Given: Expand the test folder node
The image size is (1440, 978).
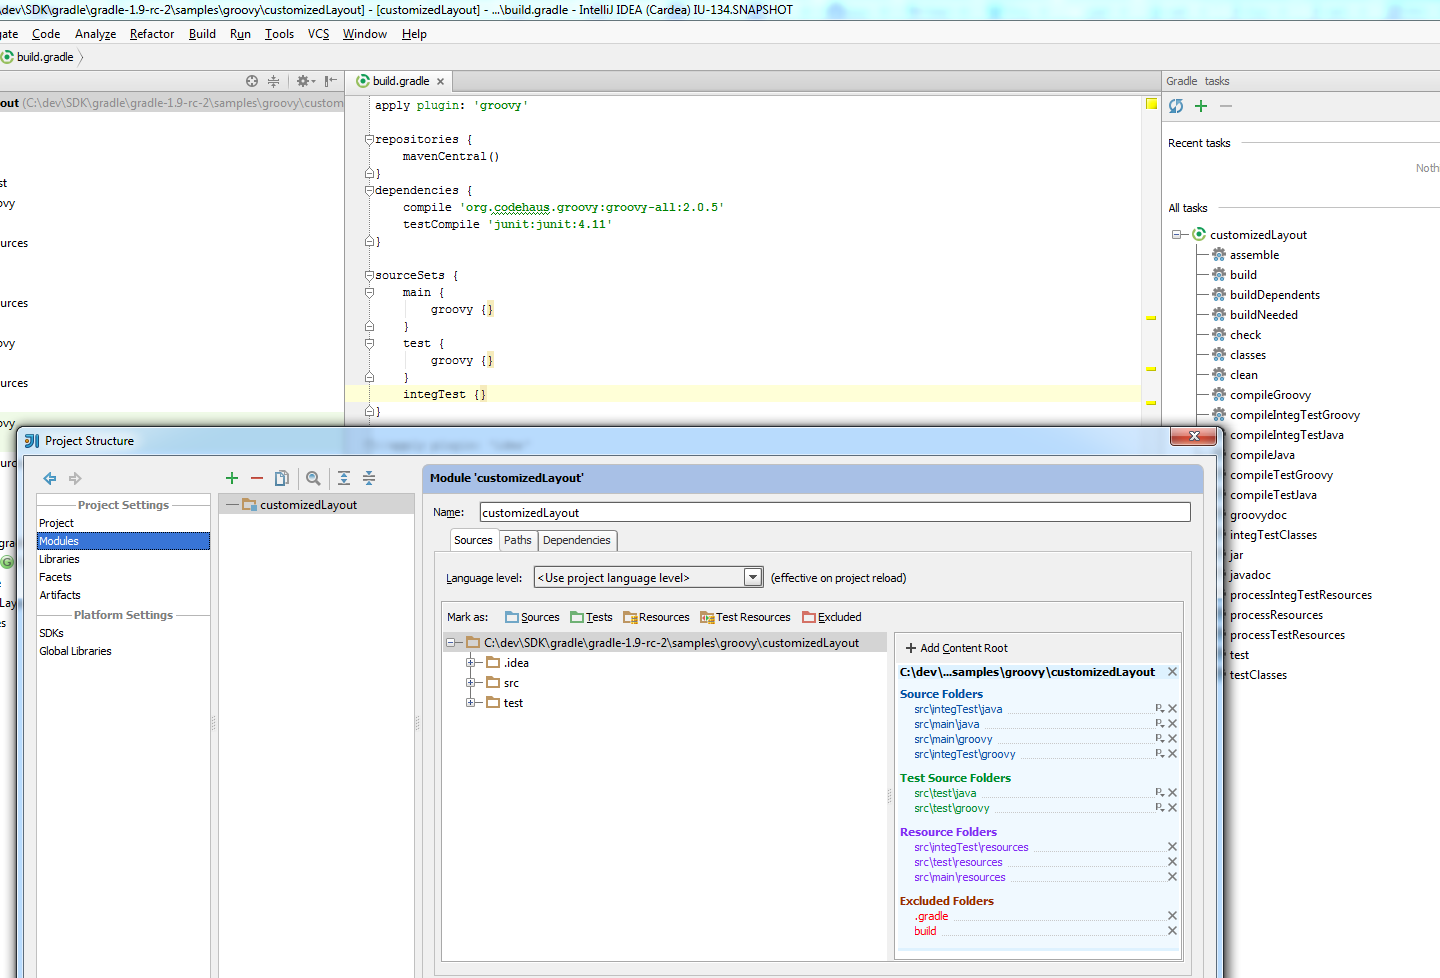Looking at the screenshot, I should (470, 703).
